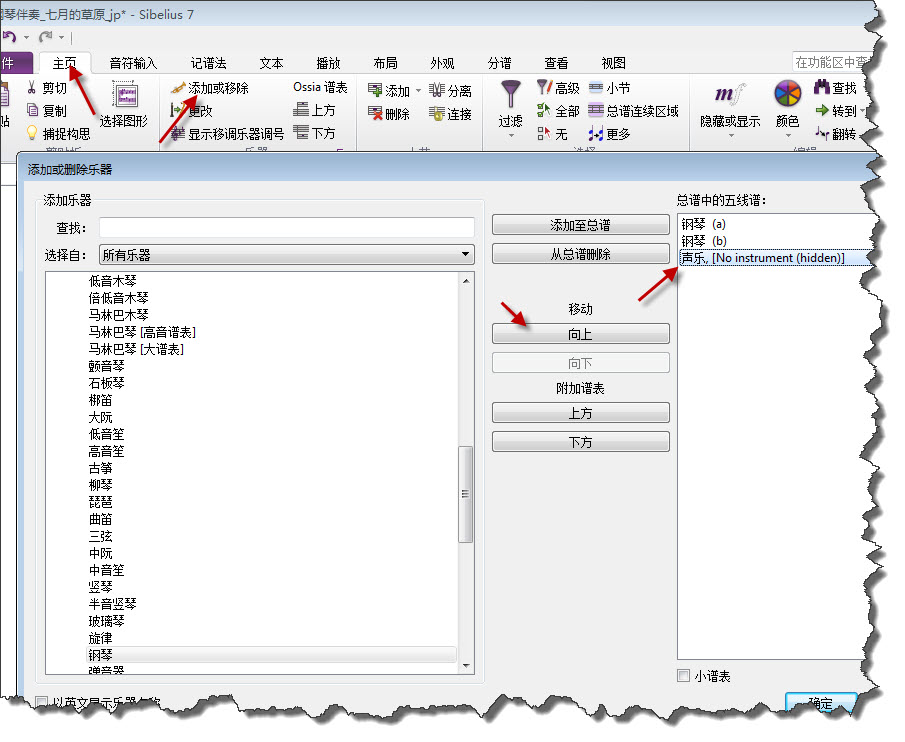The image size is (905, 742).
Task: Open the Color wheel tool
Action: coord(787,95)
